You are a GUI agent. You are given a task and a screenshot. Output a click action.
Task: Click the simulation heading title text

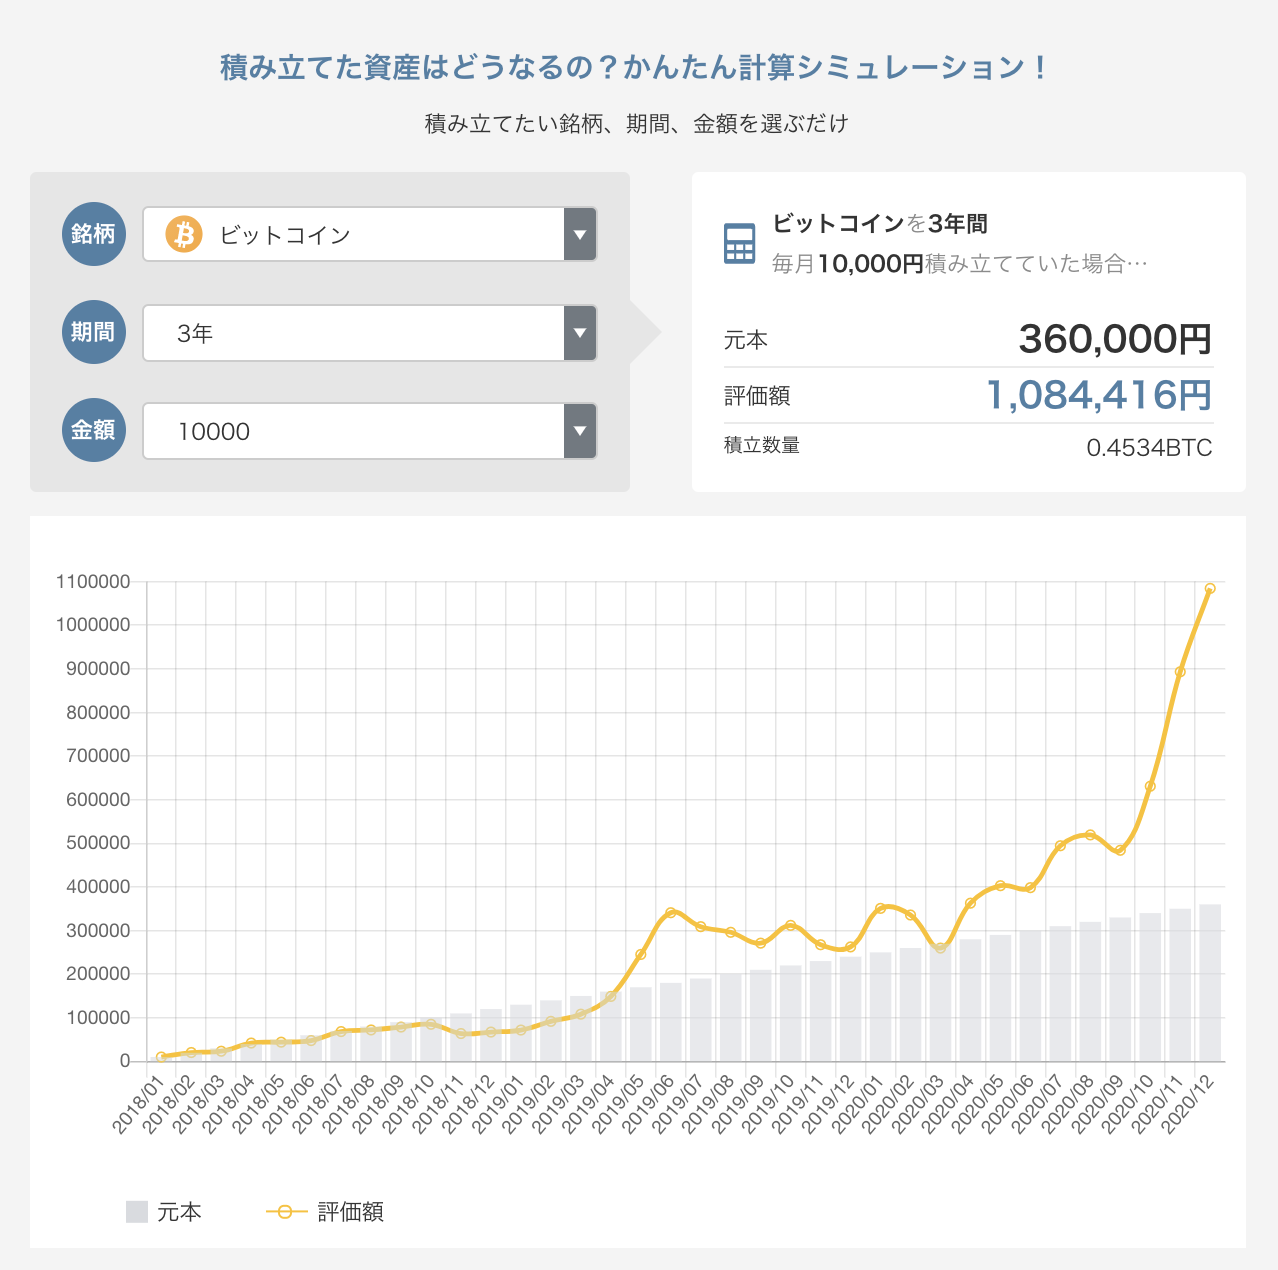tap(635, 68)
